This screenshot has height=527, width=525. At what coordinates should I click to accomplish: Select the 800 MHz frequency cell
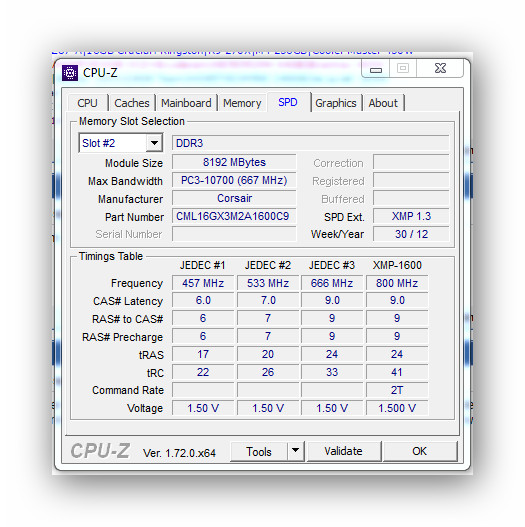click(x=397, y=283)
